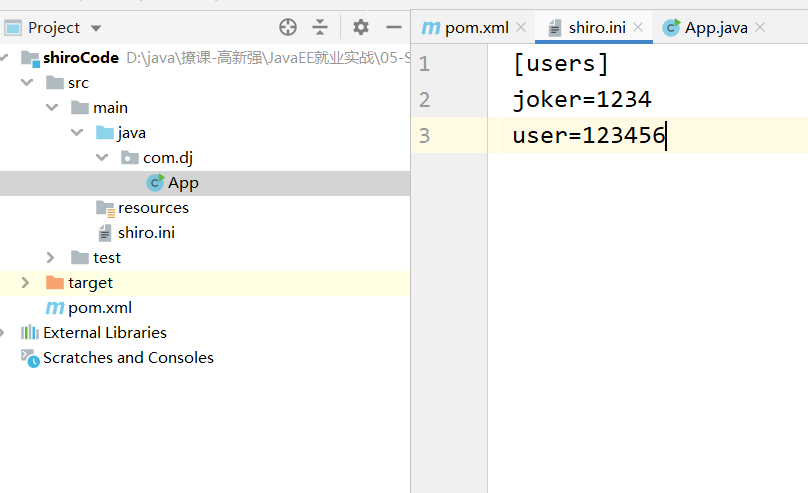Select the test folder
Image resolution: width=808 pixels, height=493 pixels.
coord(107,258)
